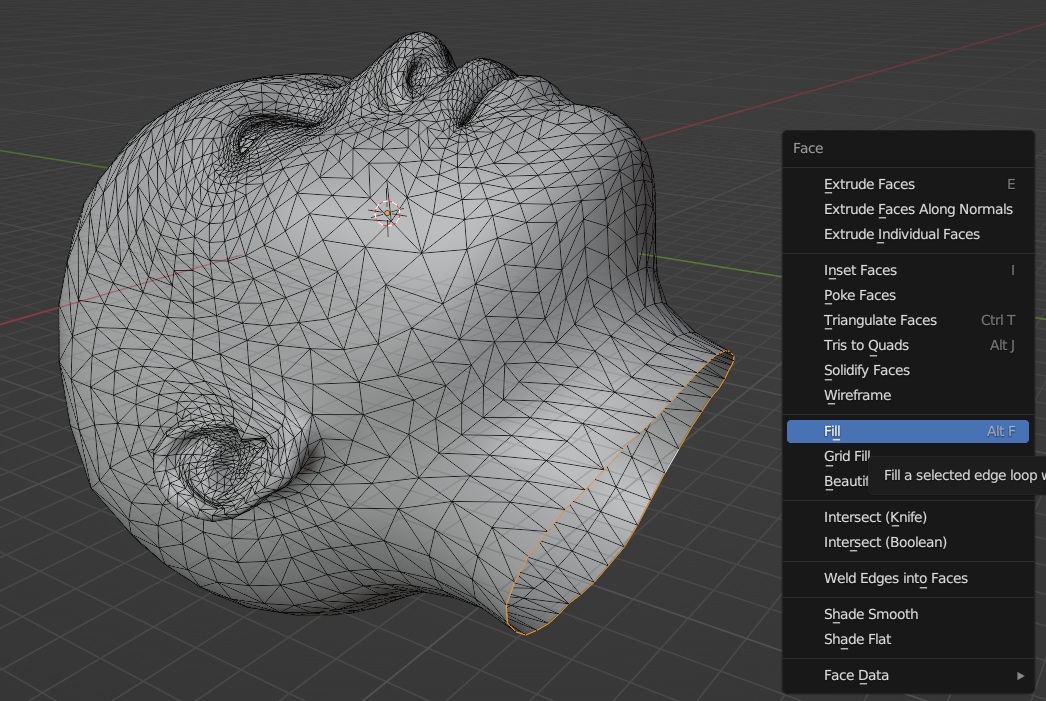The height and width of the screenshot is (701, 1046).
Task: Click Extrude Individual Faces
Action: tap(901, 234)
